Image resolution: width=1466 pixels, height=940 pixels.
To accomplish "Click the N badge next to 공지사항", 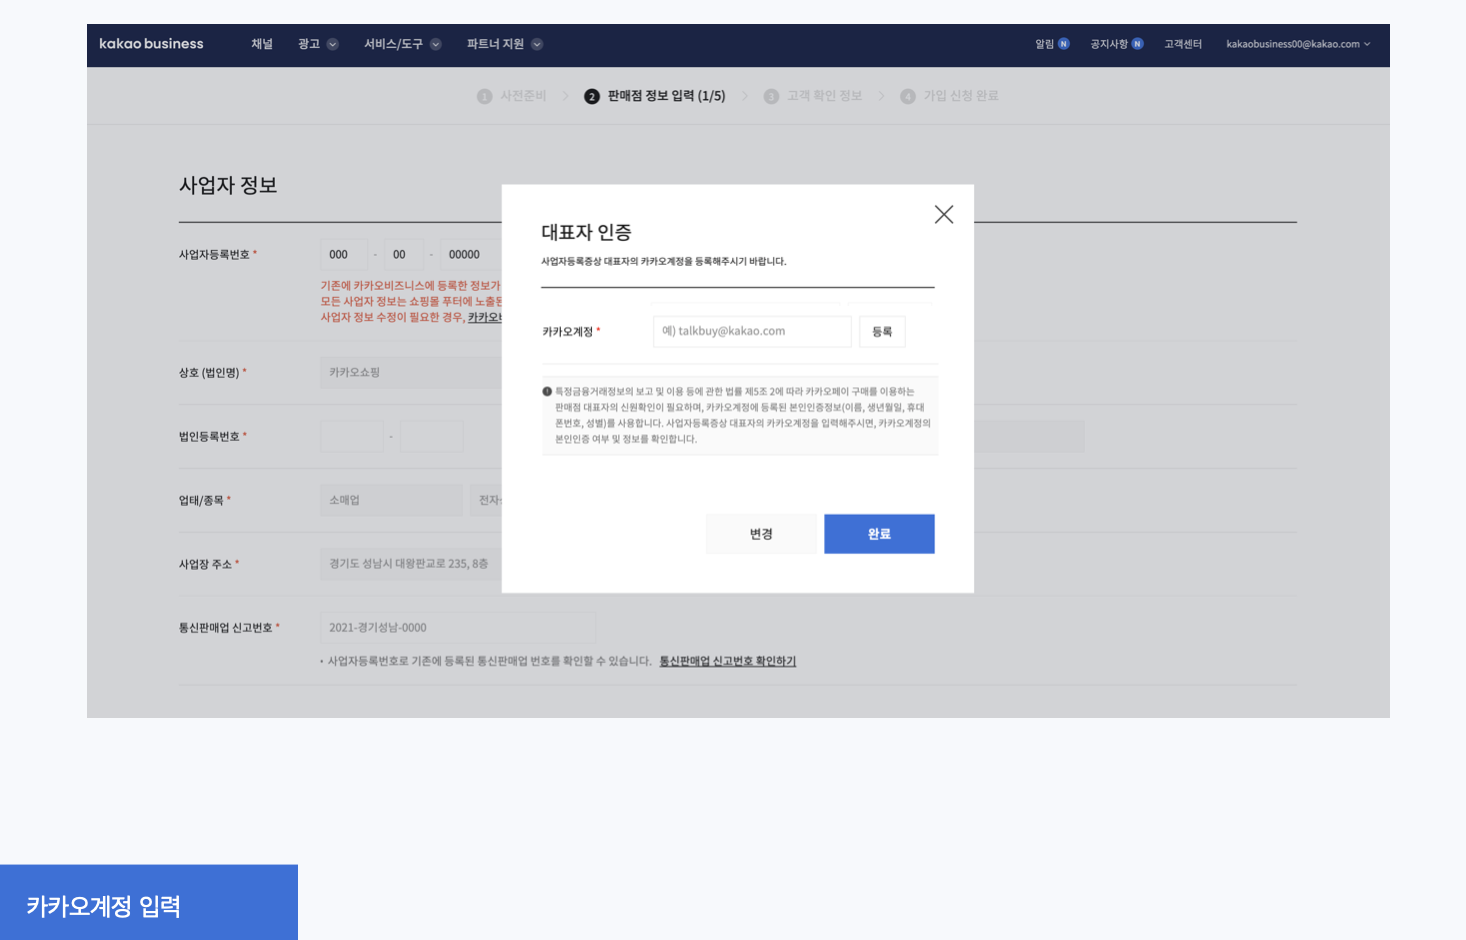I will [1137, 44].
